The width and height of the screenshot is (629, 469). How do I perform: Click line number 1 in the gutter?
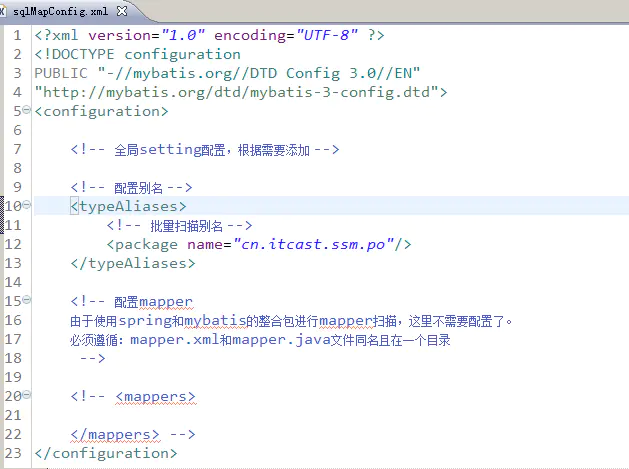click(17, 35)
